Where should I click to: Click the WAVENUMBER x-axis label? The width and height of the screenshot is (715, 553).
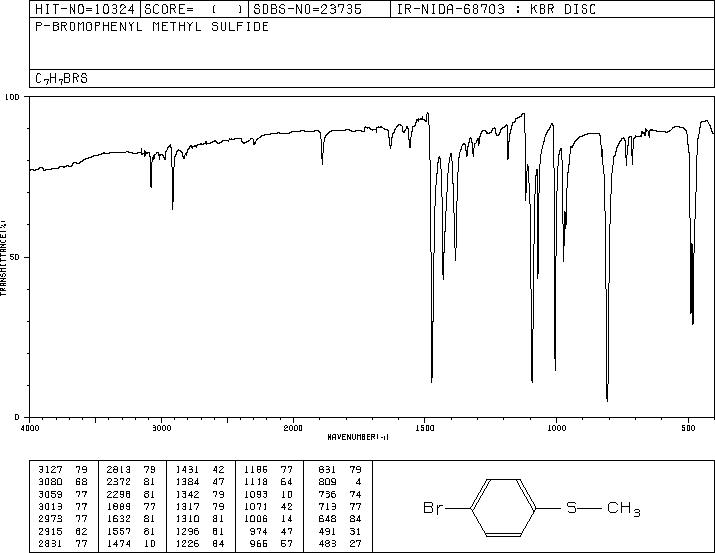coord(358,437)
